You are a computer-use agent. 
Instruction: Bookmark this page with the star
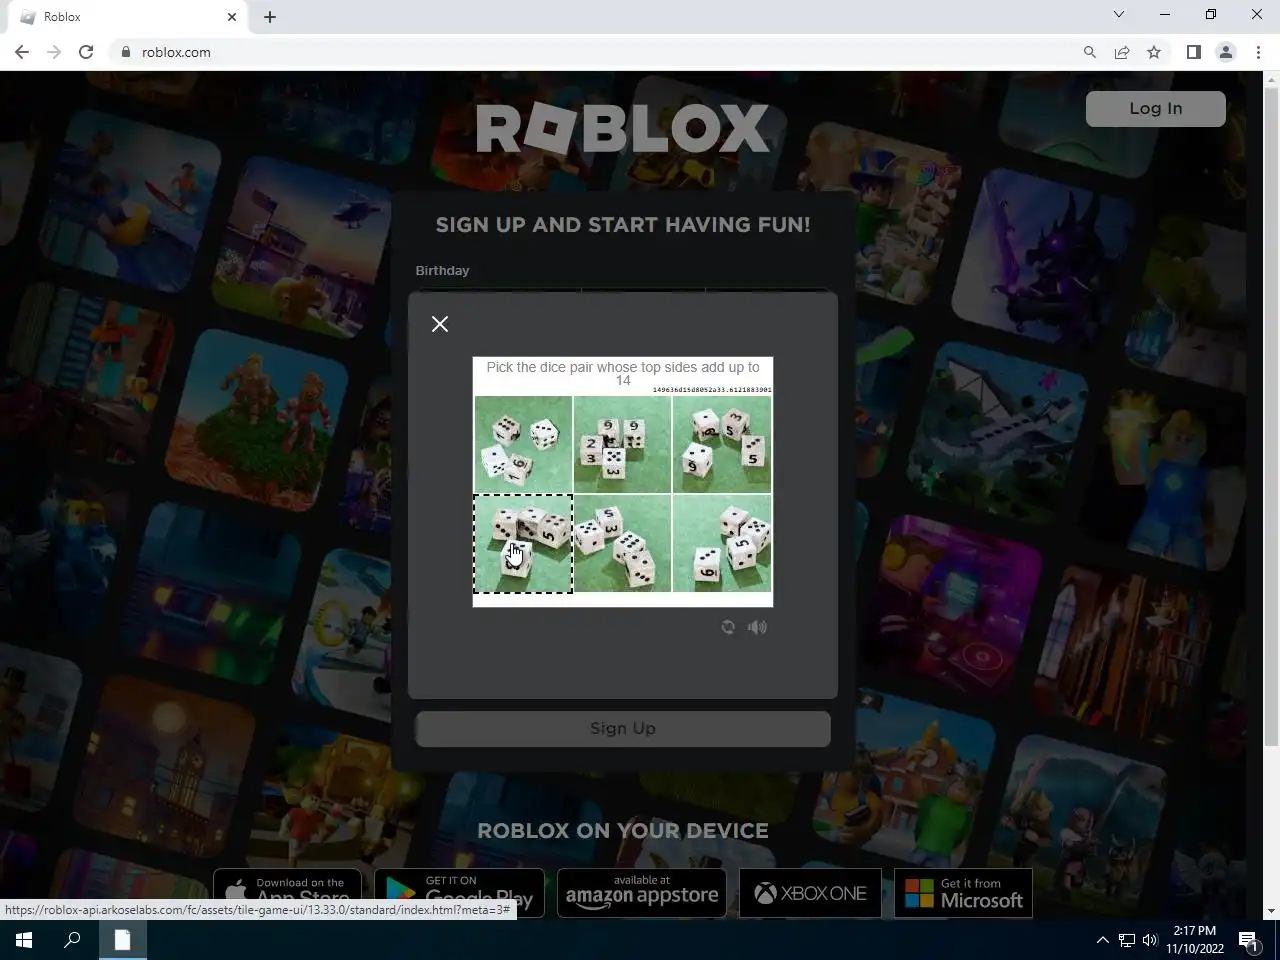click(1154, 52)
